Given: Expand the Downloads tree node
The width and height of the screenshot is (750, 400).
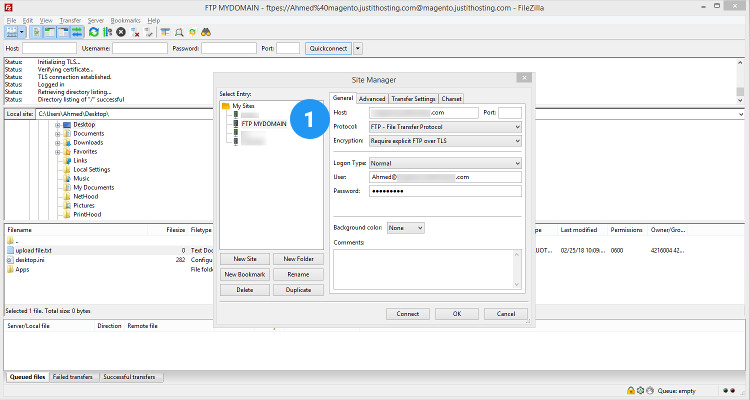Looking at the screenshot, I should point(57,143).
